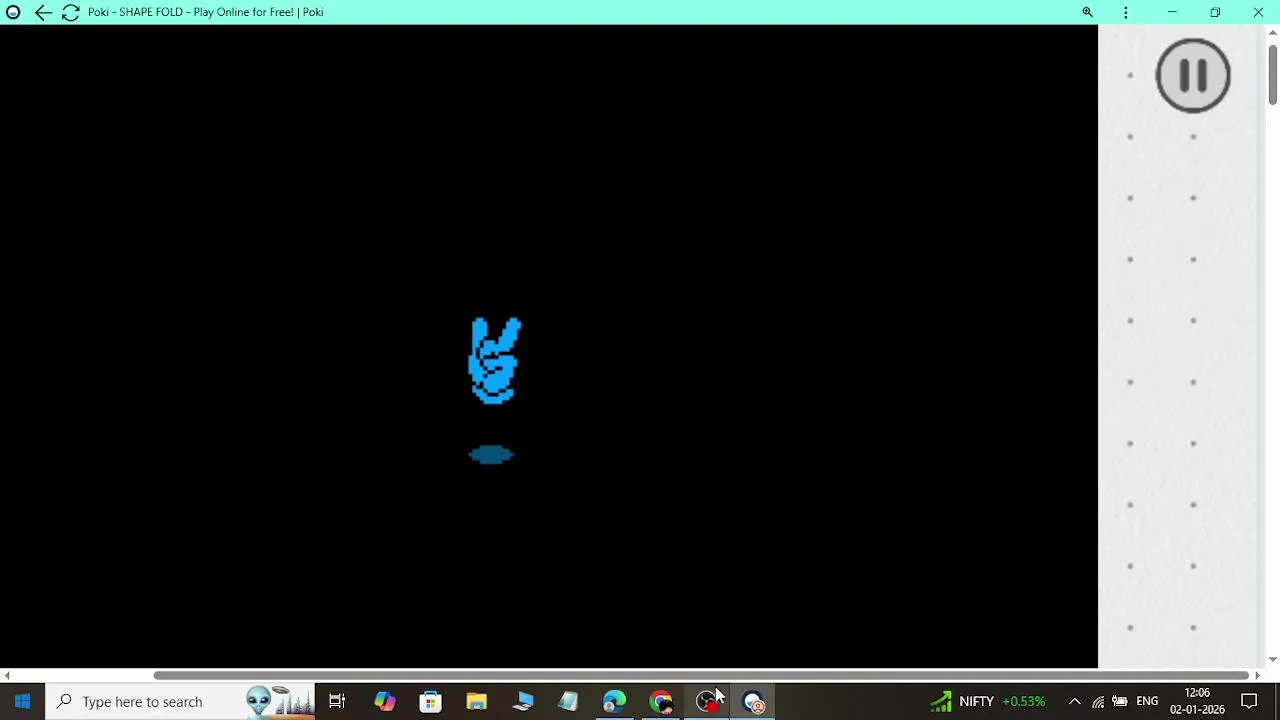Screen dimensions: 1280x720
Task: Open the notification center icon
Action: click(x=1249, y=701)
